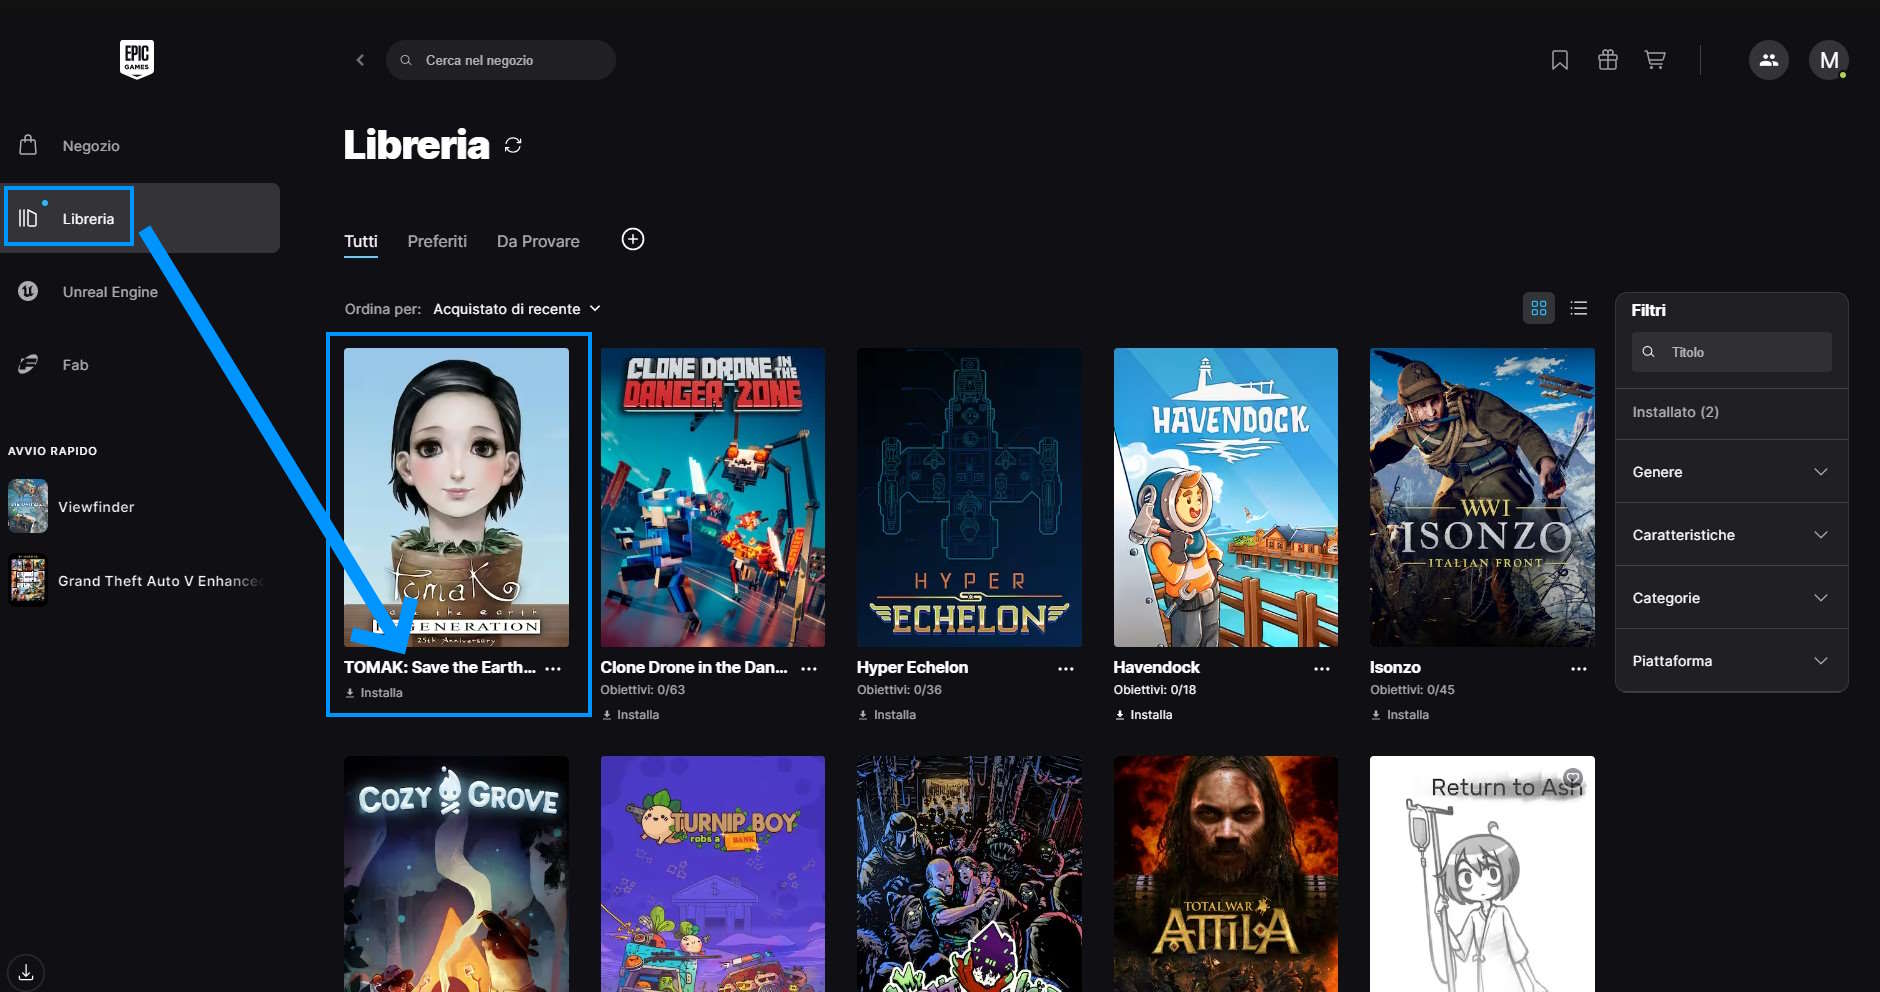Screen dimensions: 1880x992
Task: Switch to the Preferiti tab
Action: click(437, 241)
